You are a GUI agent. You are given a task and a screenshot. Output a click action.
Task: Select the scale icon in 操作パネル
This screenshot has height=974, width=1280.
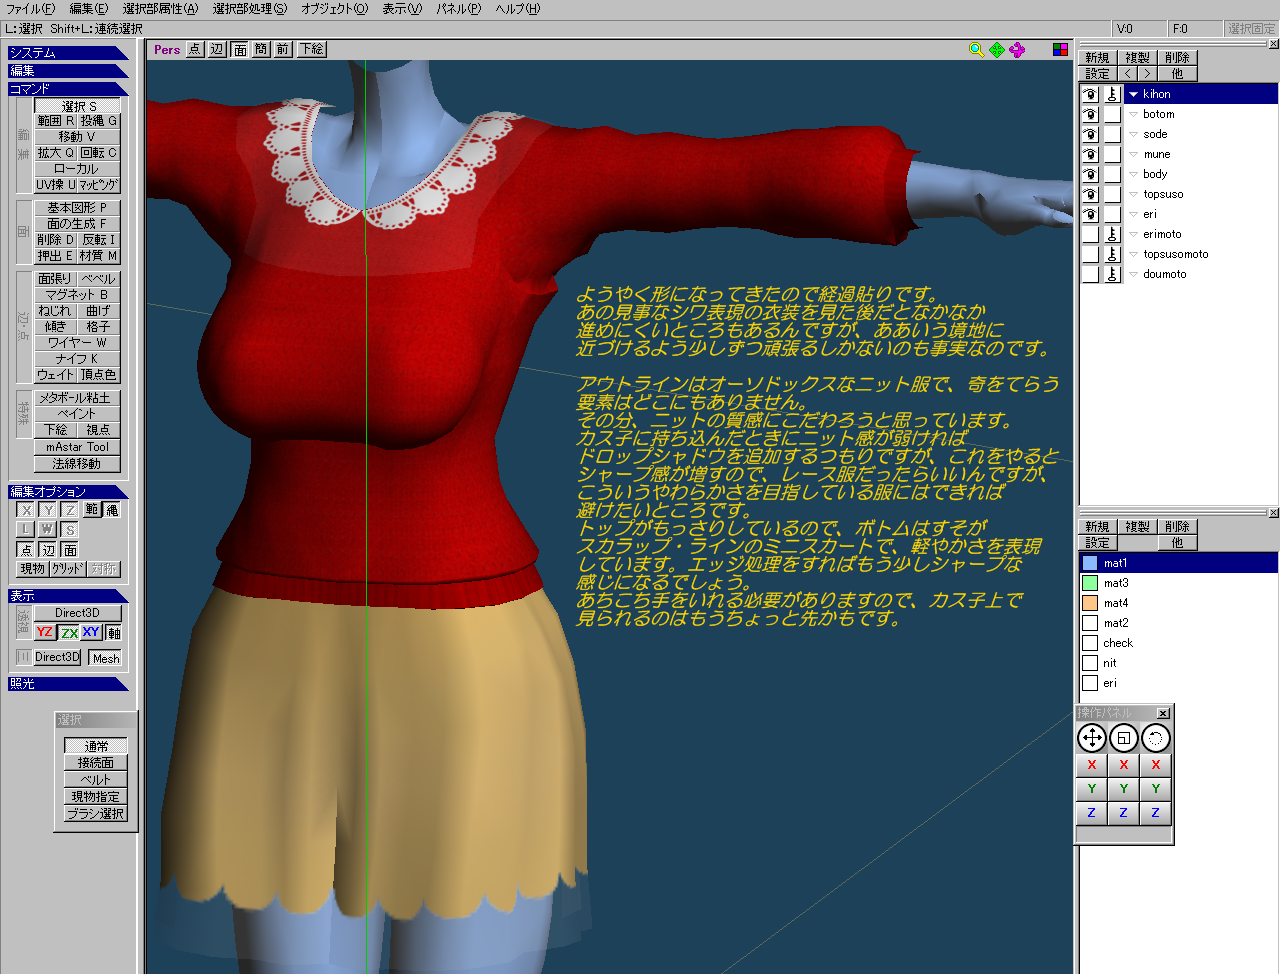click(1123, 738)
